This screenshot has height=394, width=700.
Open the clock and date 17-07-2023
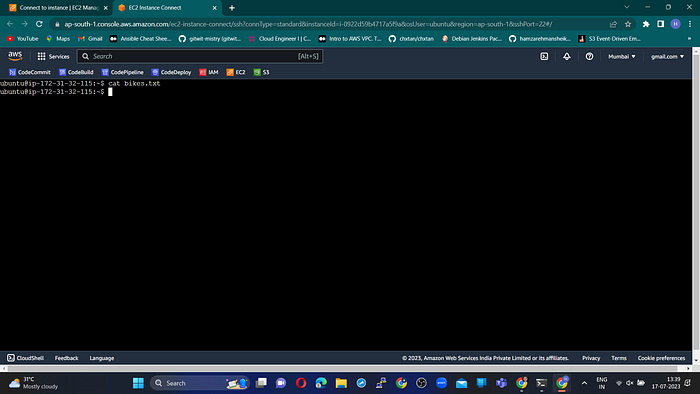666,383
